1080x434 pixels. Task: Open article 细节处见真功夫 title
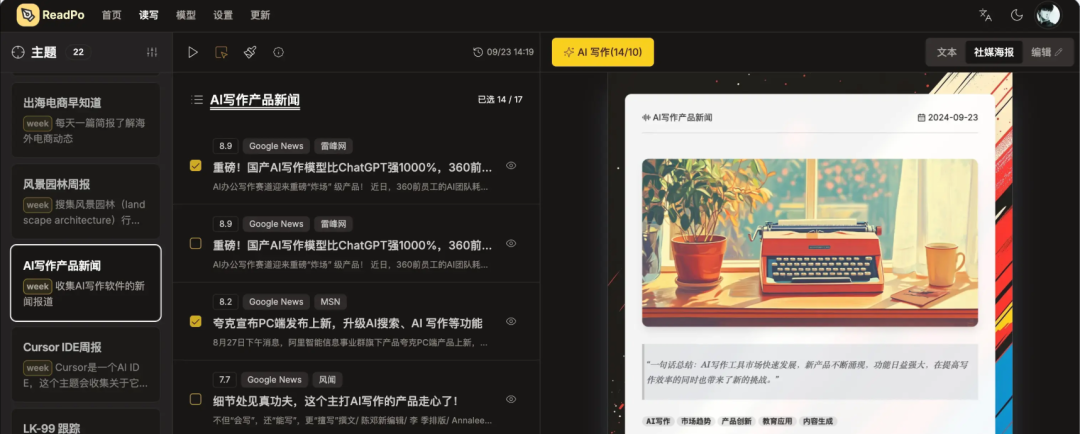point(335,401)
